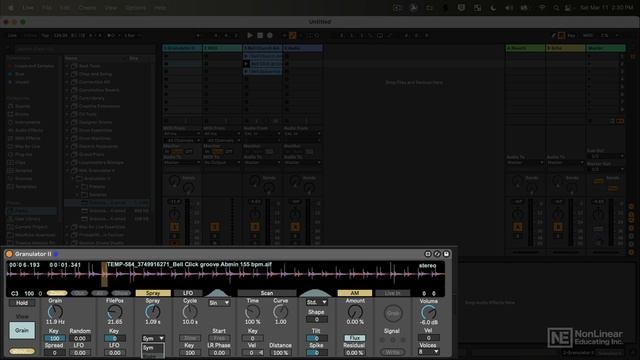
Task: Click the Grain Spread value field
Action: 55,353
